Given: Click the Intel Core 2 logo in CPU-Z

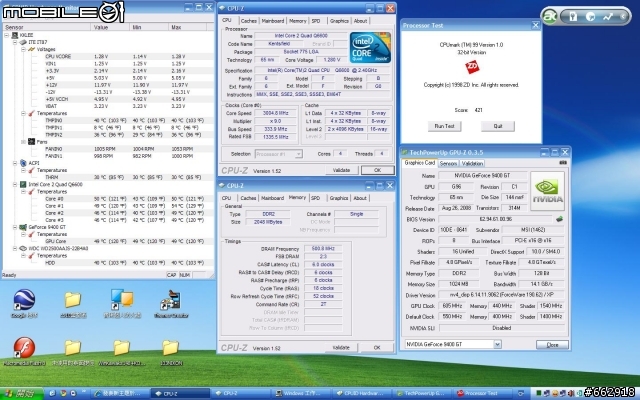Looking at the screenshot, I should click(370, 47).
